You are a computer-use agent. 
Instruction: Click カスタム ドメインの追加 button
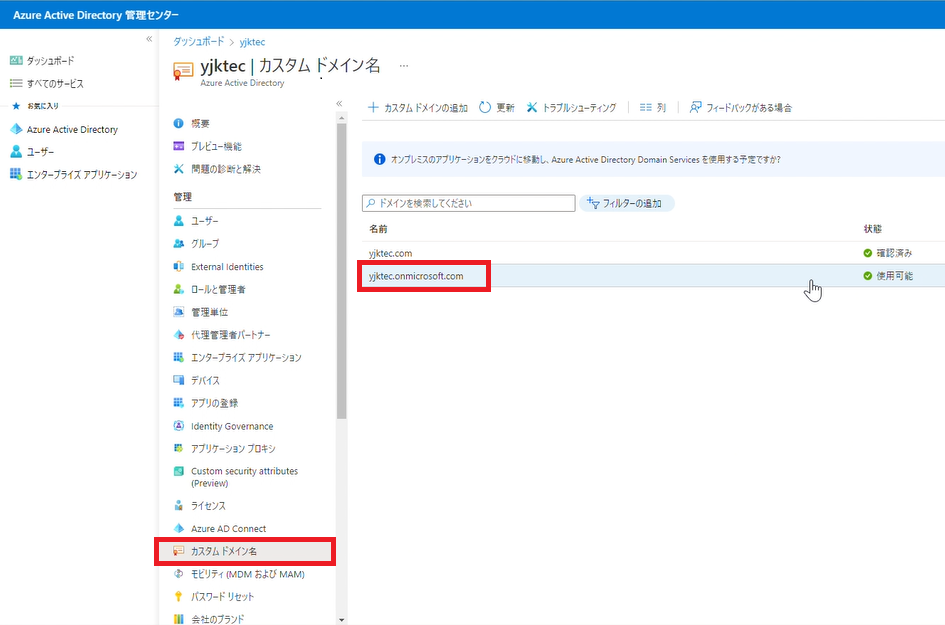[418, 107]
